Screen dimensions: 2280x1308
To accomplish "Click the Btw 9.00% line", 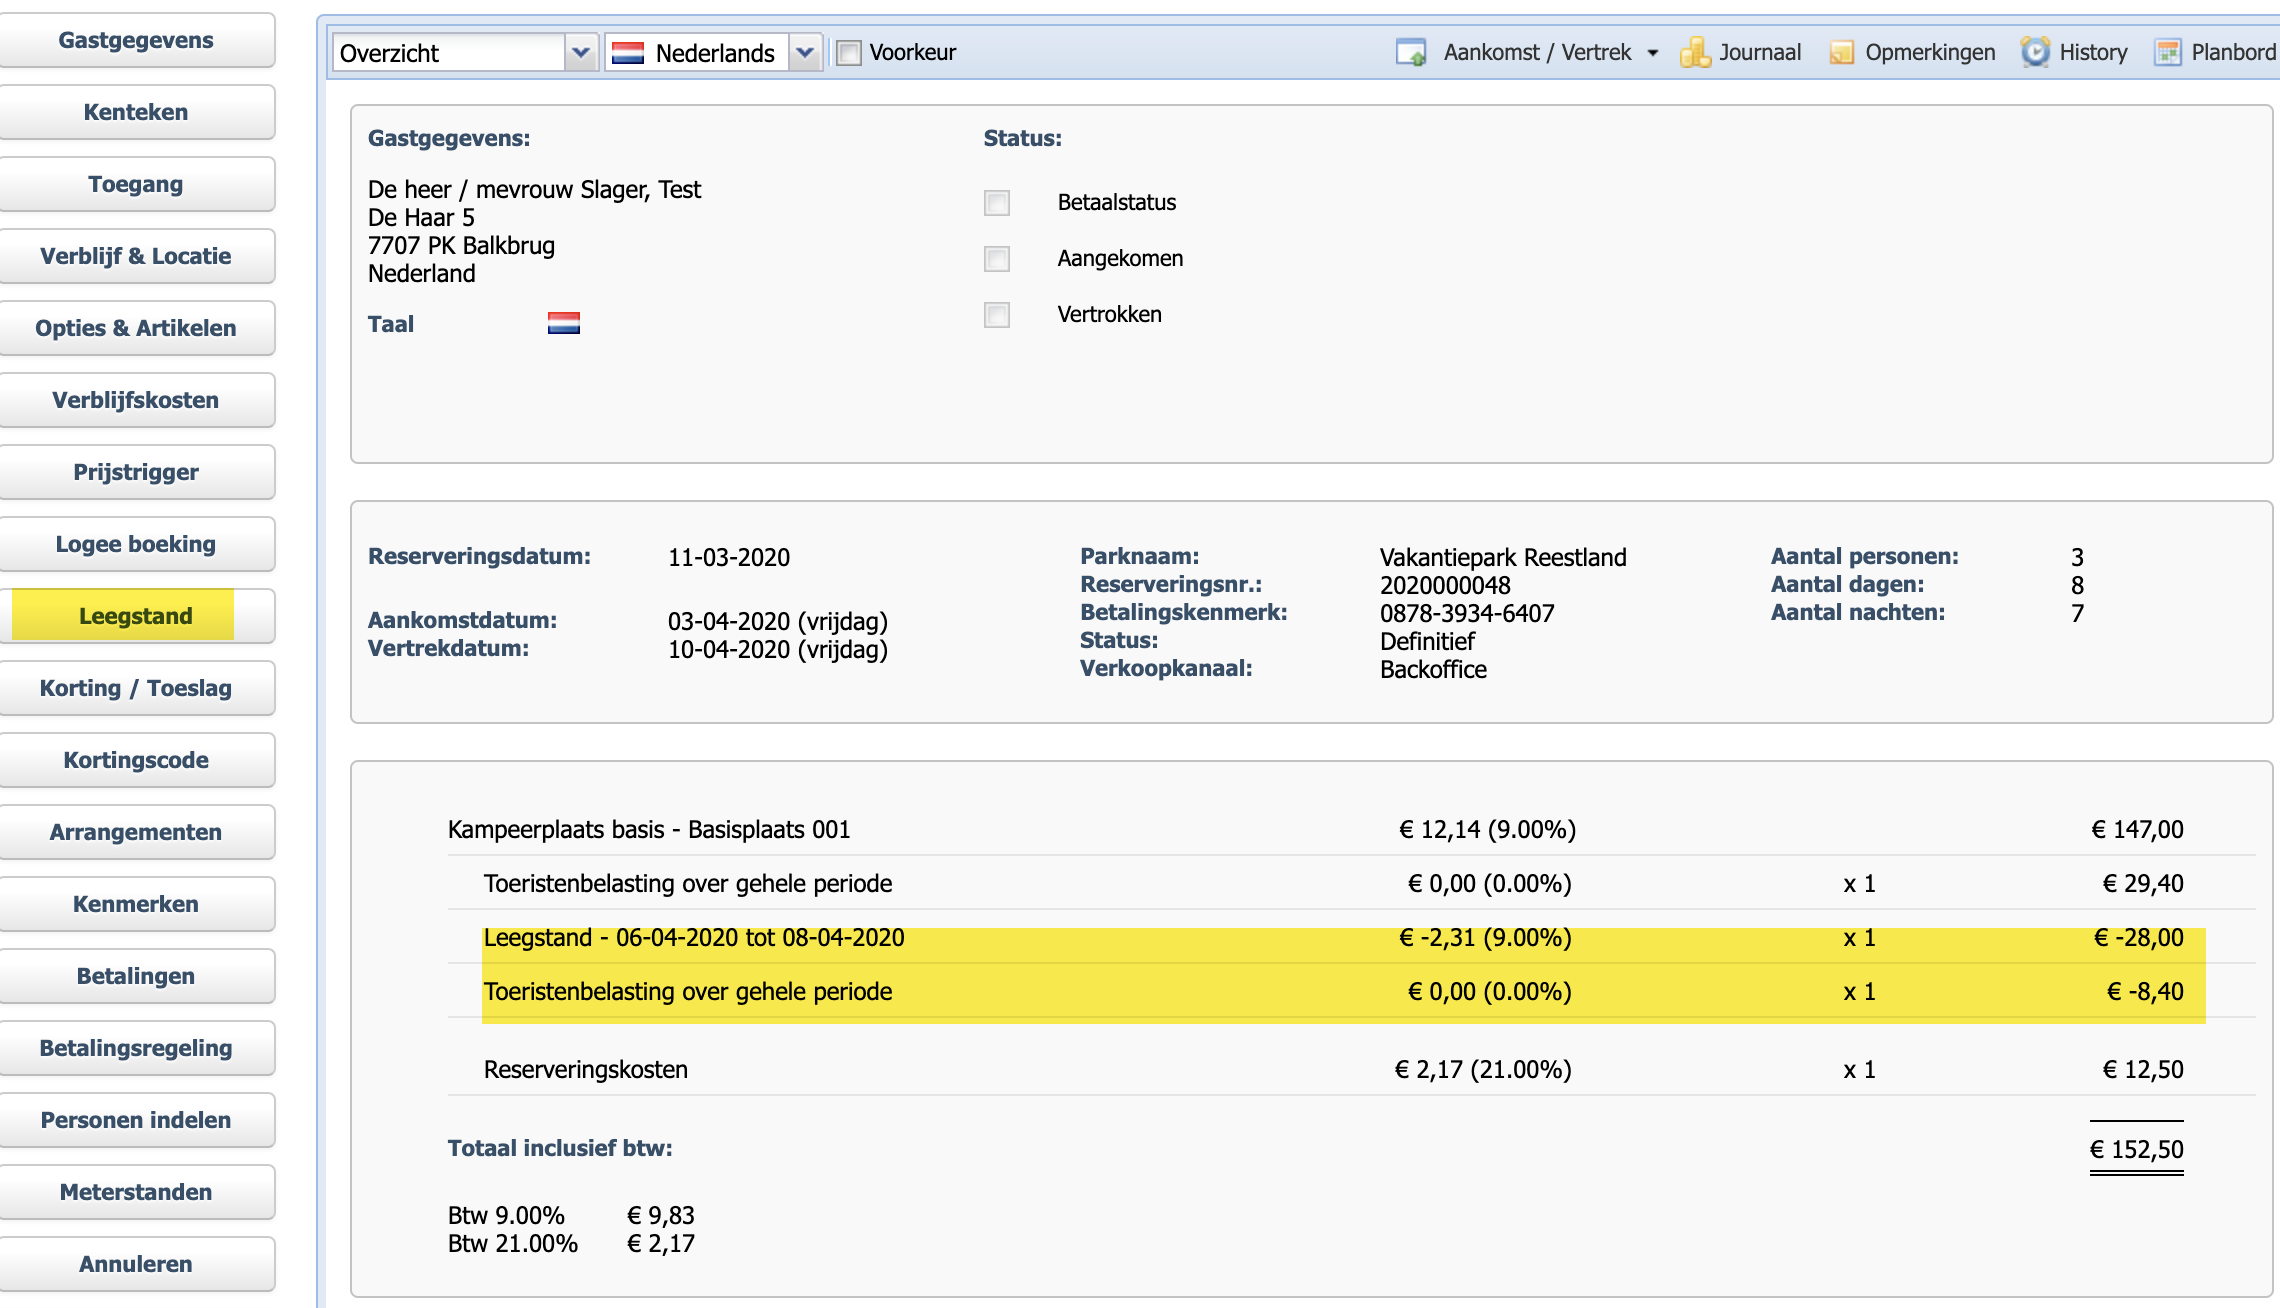I will (x=571, y=1216).
